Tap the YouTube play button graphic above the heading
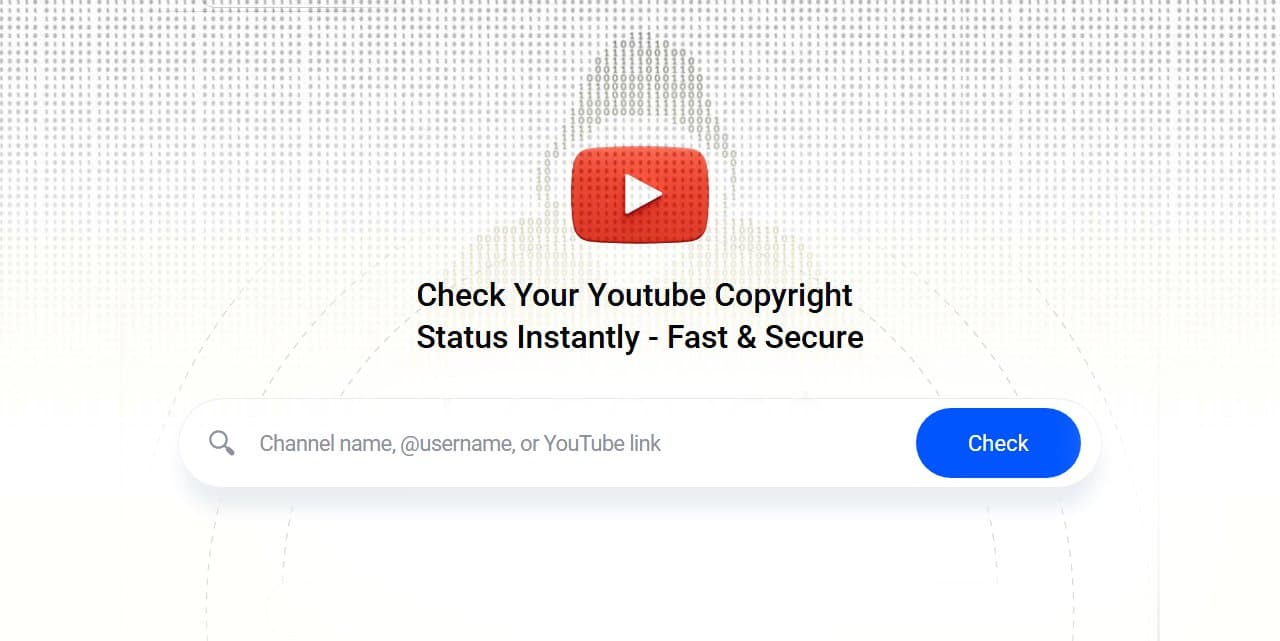 [640, 194]
